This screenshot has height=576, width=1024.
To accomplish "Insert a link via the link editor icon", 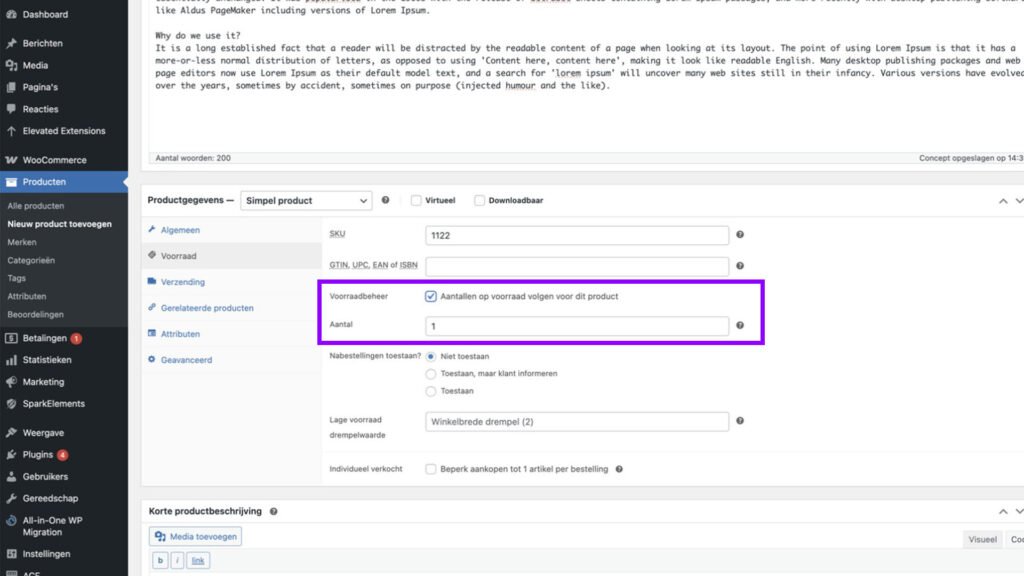I will [x=198, y=560].
